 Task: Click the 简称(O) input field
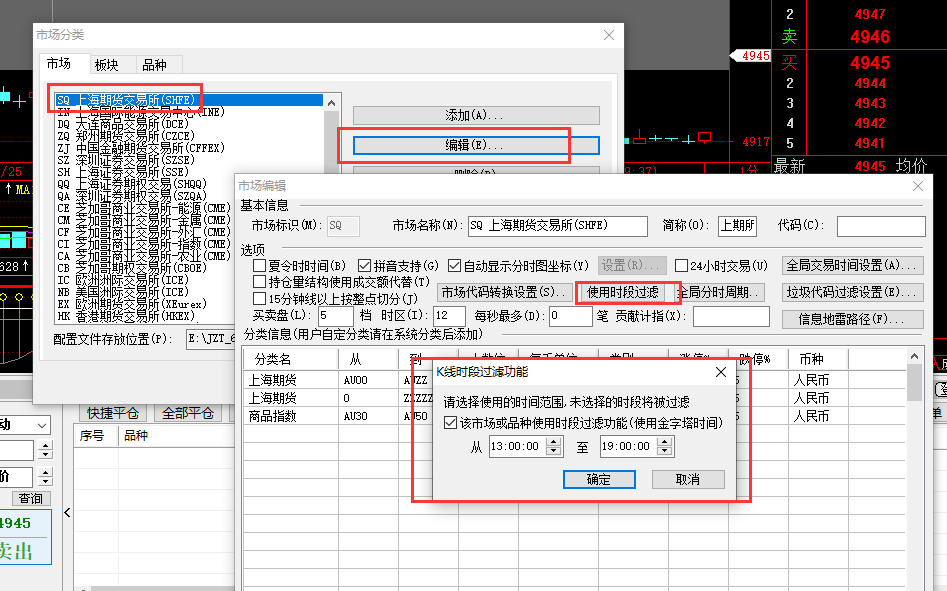click(x=737, y=226)
